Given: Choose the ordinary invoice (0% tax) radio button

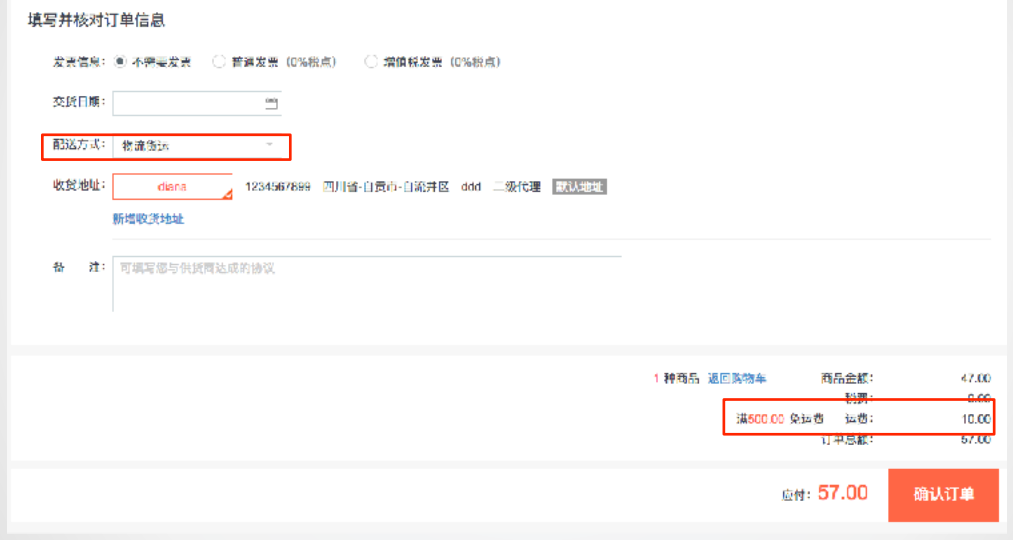Looking at the screenshot, I should pyautogui.click(x=219, y=62).
